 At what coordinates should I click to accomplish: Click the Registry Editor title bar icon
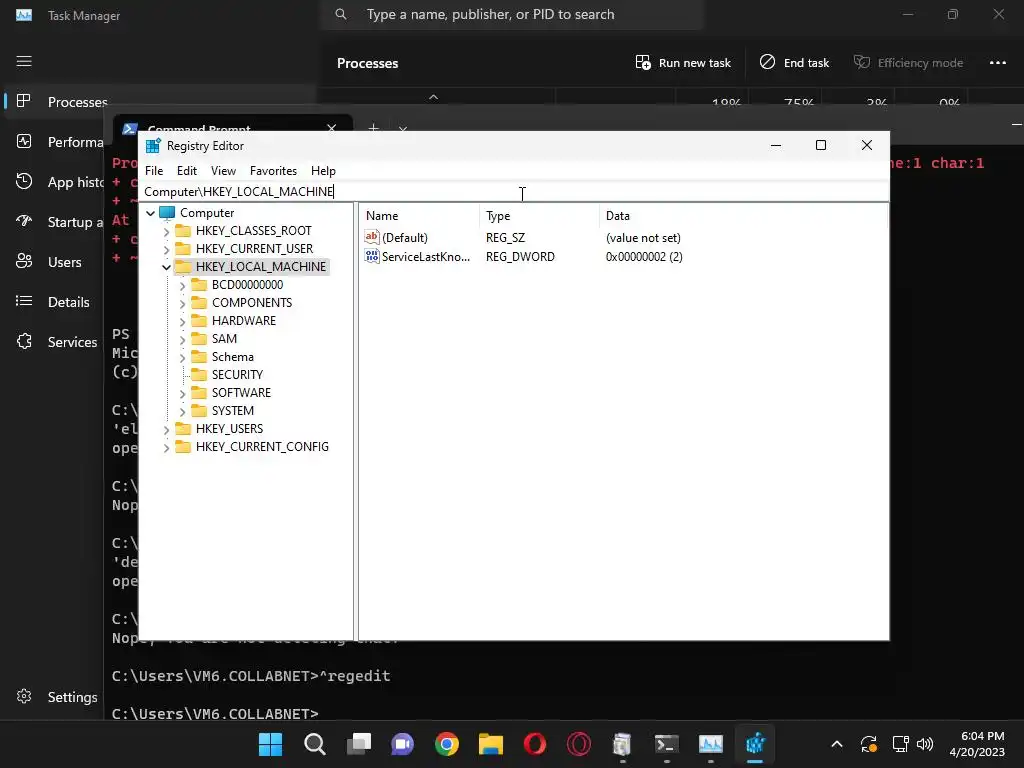[x=153, y=146]
